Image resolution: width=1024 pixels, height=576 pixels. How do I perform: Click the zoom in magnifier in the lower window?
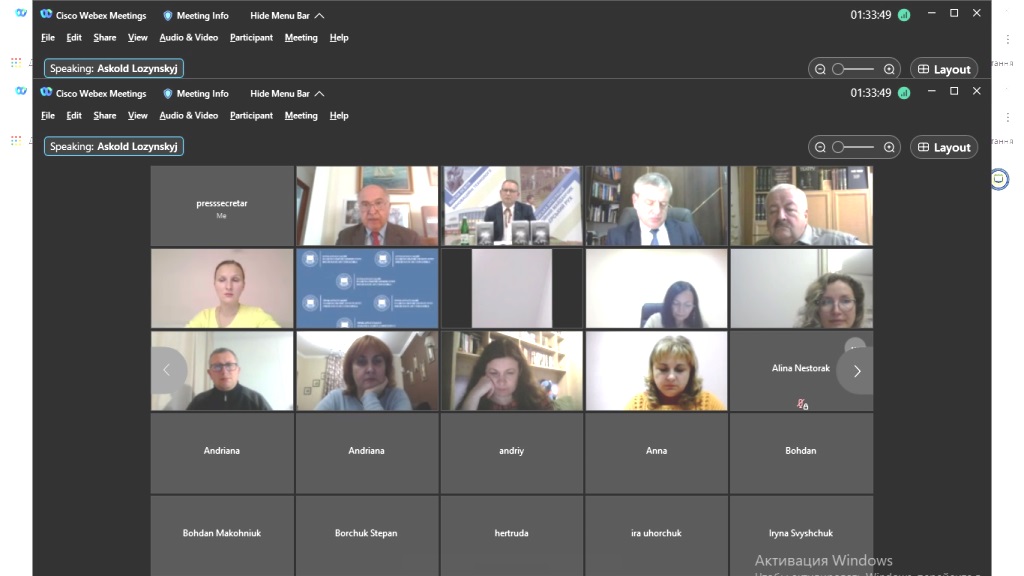pos(889,147)
